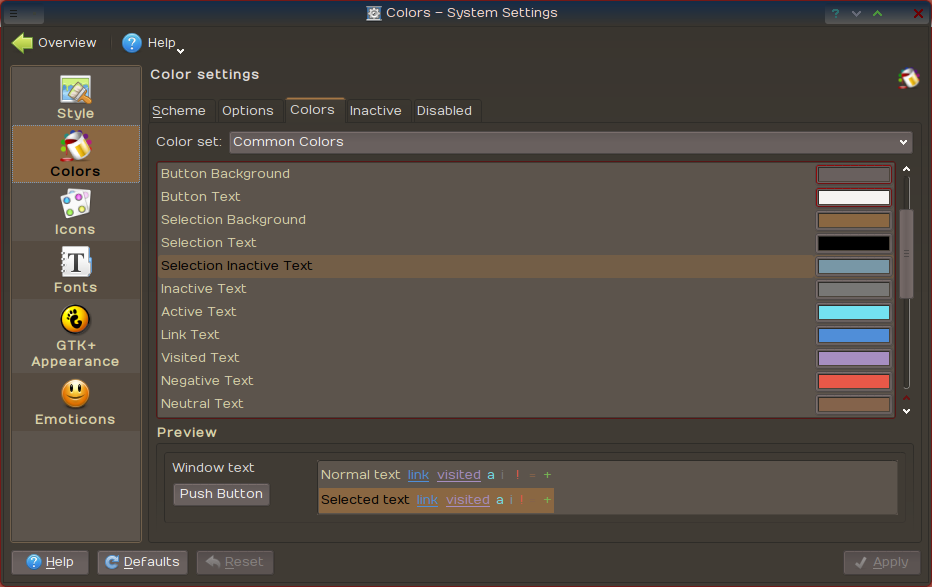Viewport: 932px width, 587px height.
Task: Click the Overview toolbar button label
Action: tap(67, 43)
